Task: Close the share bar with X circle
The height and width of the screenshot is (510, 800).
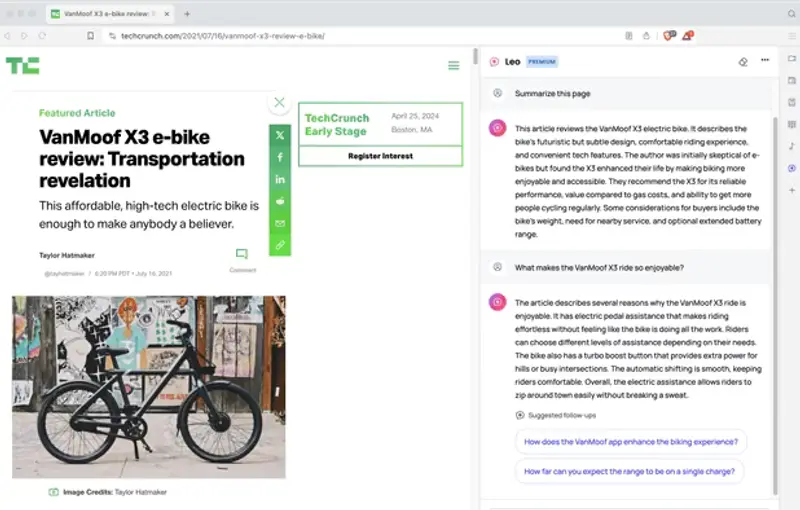Action: coord(279,103)
